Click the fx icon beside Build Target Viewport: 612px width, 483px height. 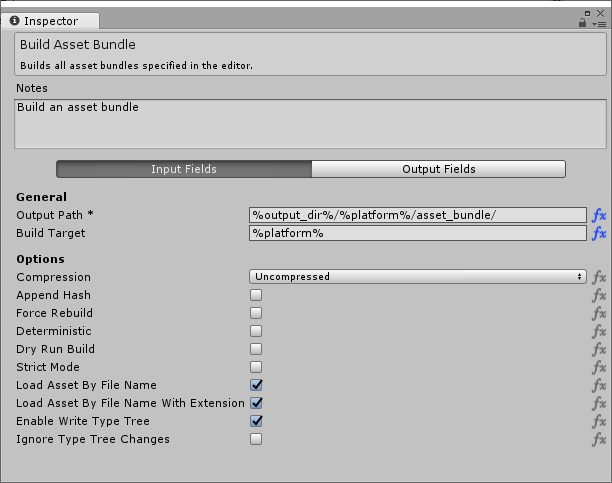[x=599, y=233]
